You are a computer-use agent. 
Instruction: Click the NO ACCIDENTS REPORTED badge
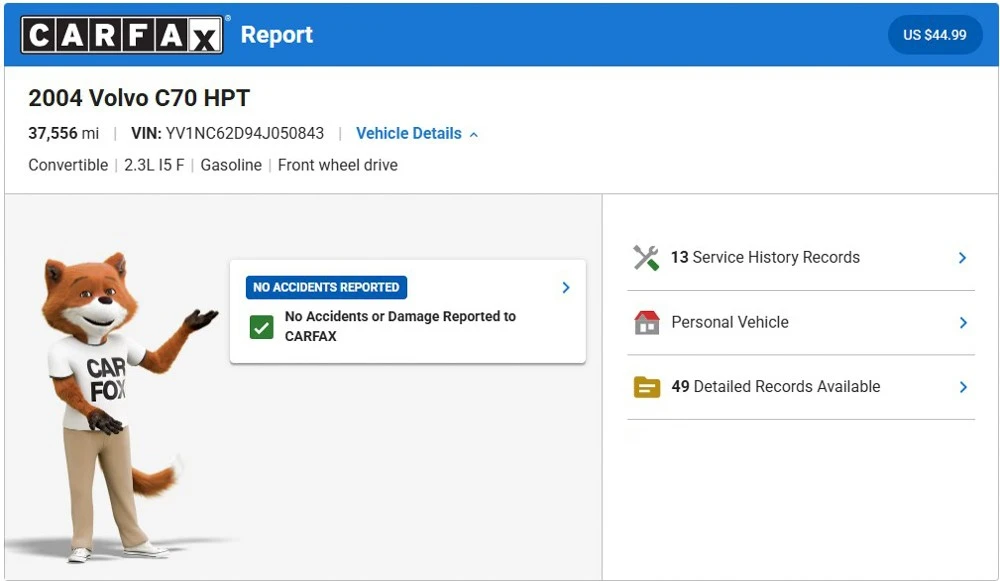[326, 287]
